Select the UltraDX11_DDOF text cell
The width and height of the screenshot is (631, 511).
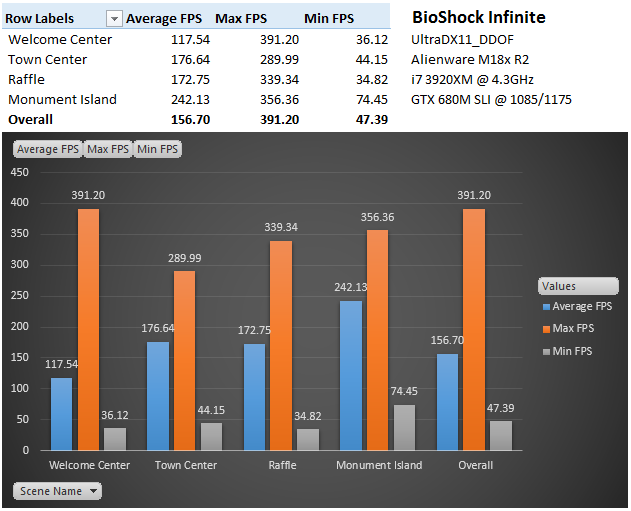462,39
